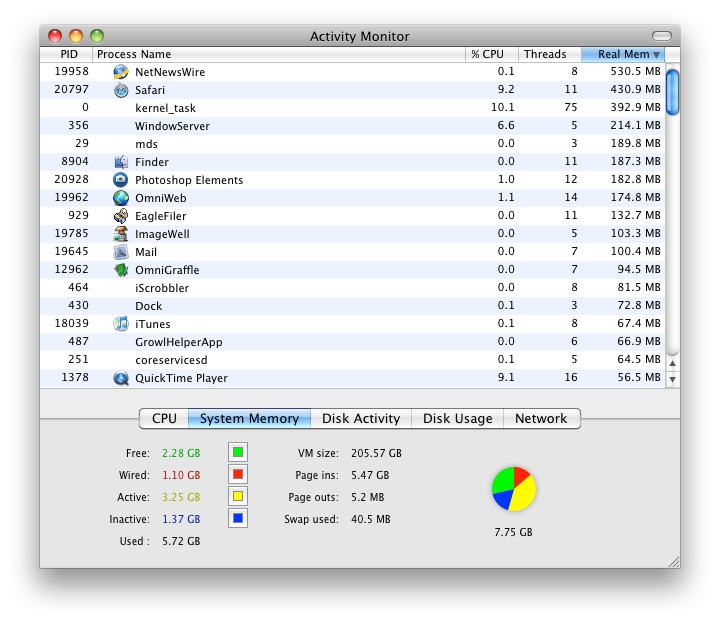Viewport: 720px width, 623px height.
Task: Select the Dock process row
Action: pos(352,306)
